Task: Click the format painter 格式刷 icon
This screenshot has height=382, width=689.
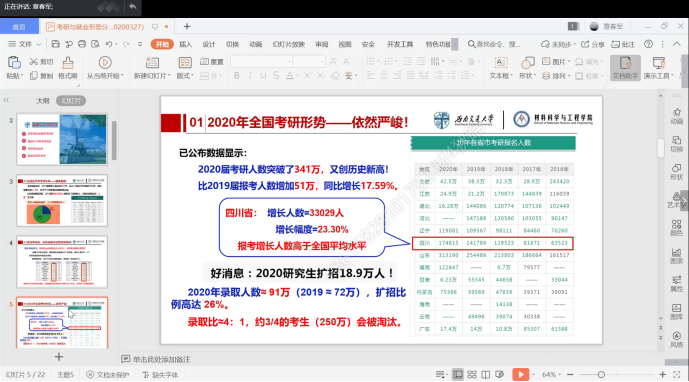Action: (68, 68)
